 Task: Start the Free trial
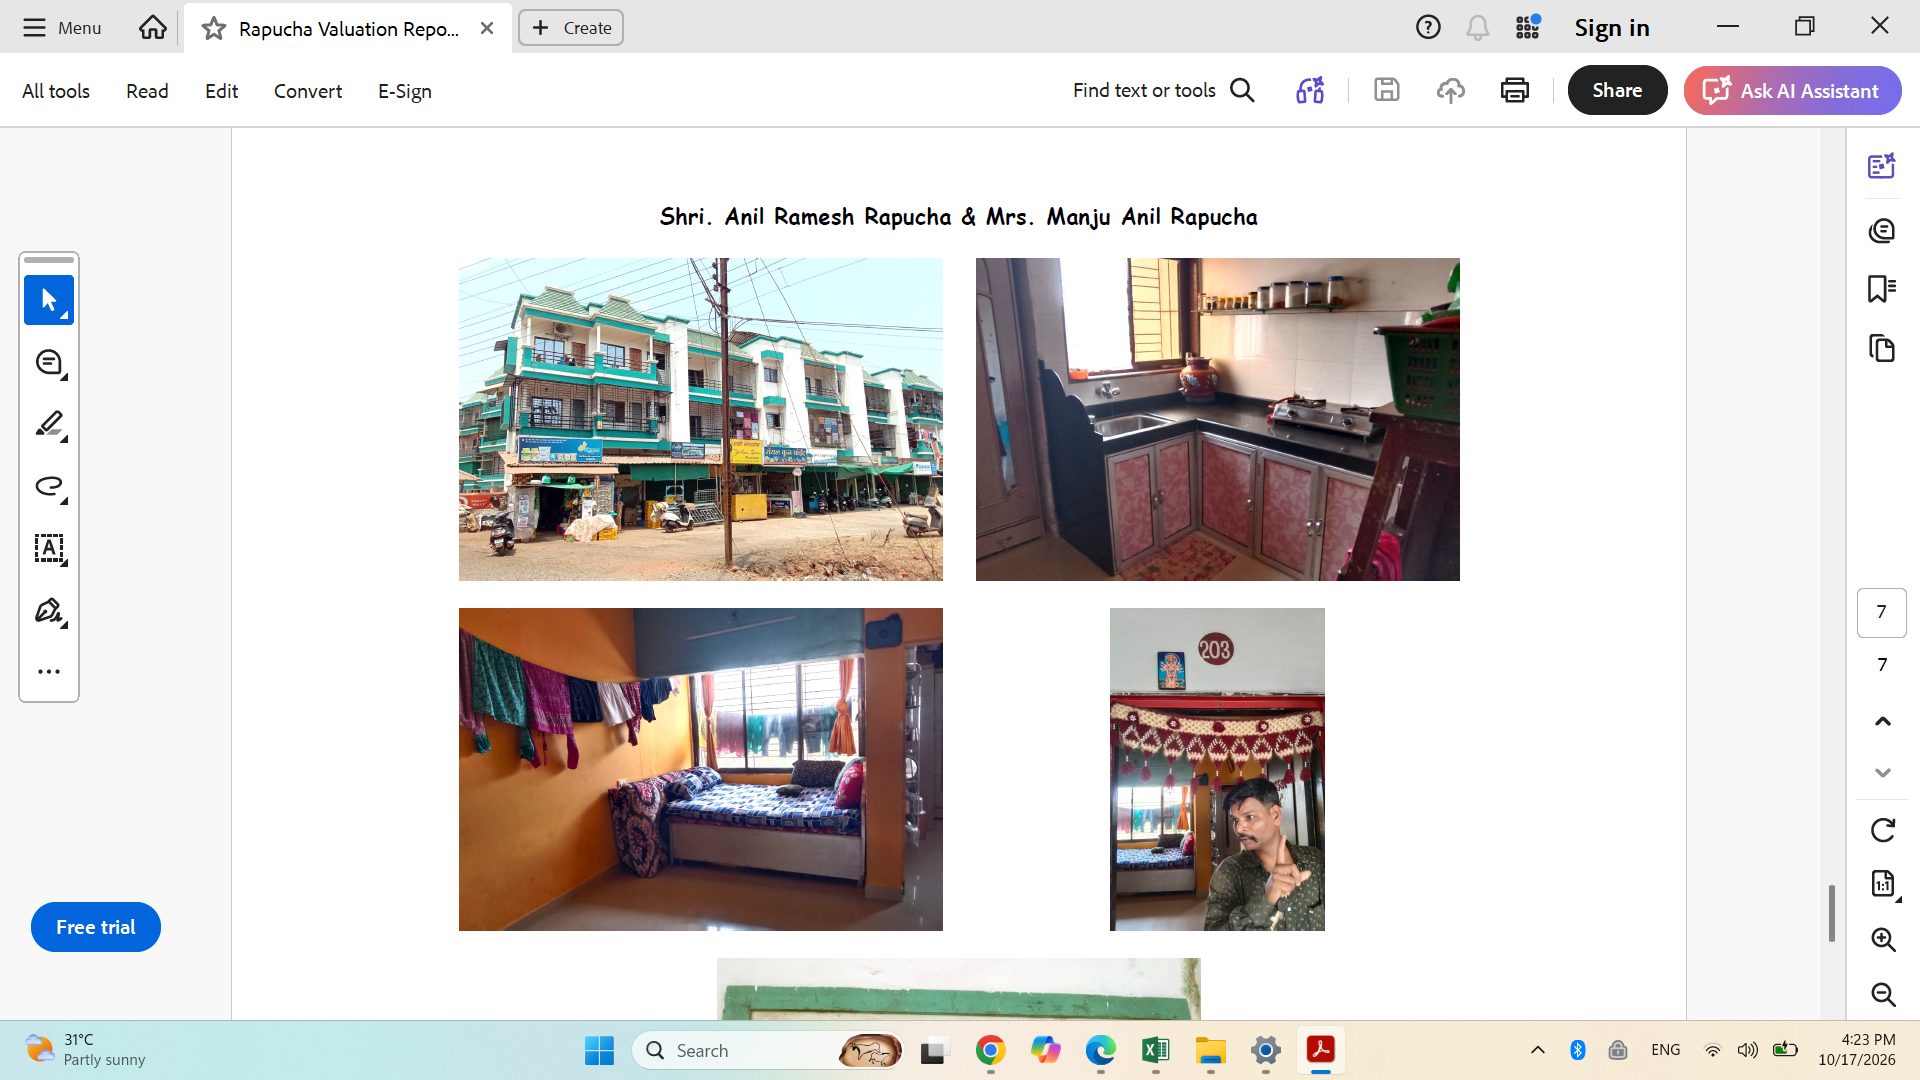click(96, 927)
